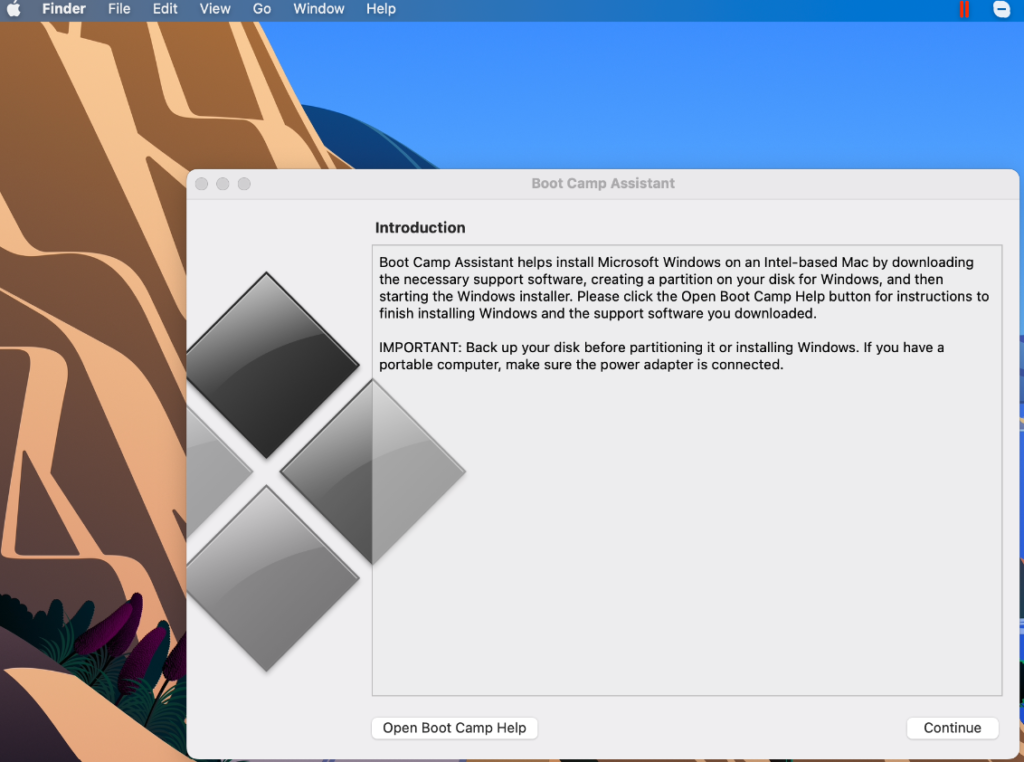Click the Boot Camp Assistant title text
The height and width of the screenshot is (762, 1024).
click(x=603, y=183)
